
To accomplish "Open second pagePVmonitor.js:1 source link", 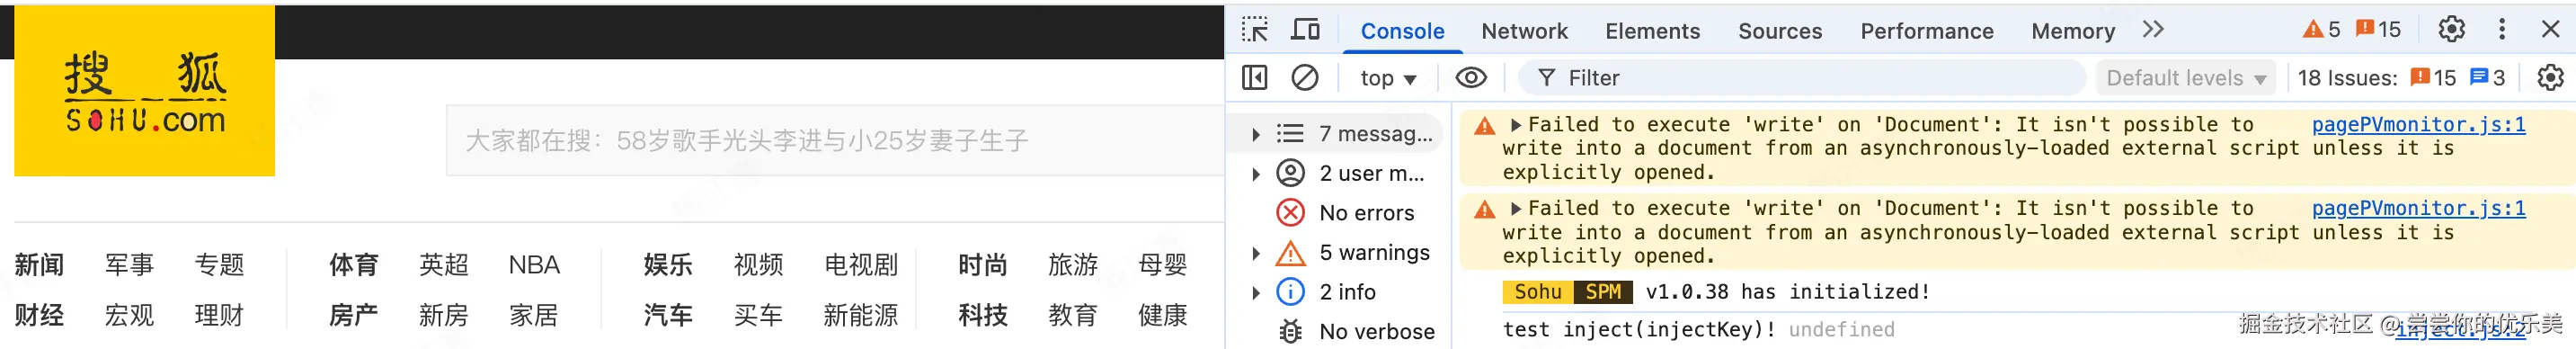I will 2418,209.
